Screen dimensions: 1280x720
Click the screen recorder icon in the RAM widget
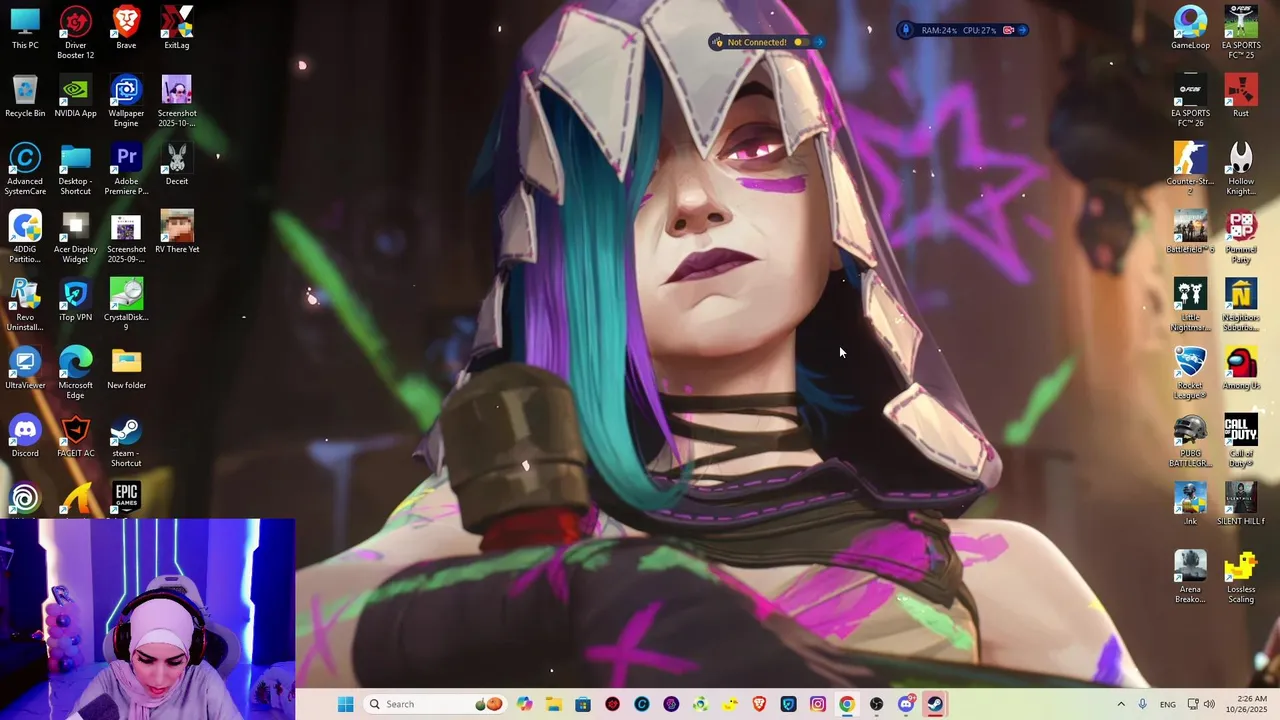[1008, 30]
